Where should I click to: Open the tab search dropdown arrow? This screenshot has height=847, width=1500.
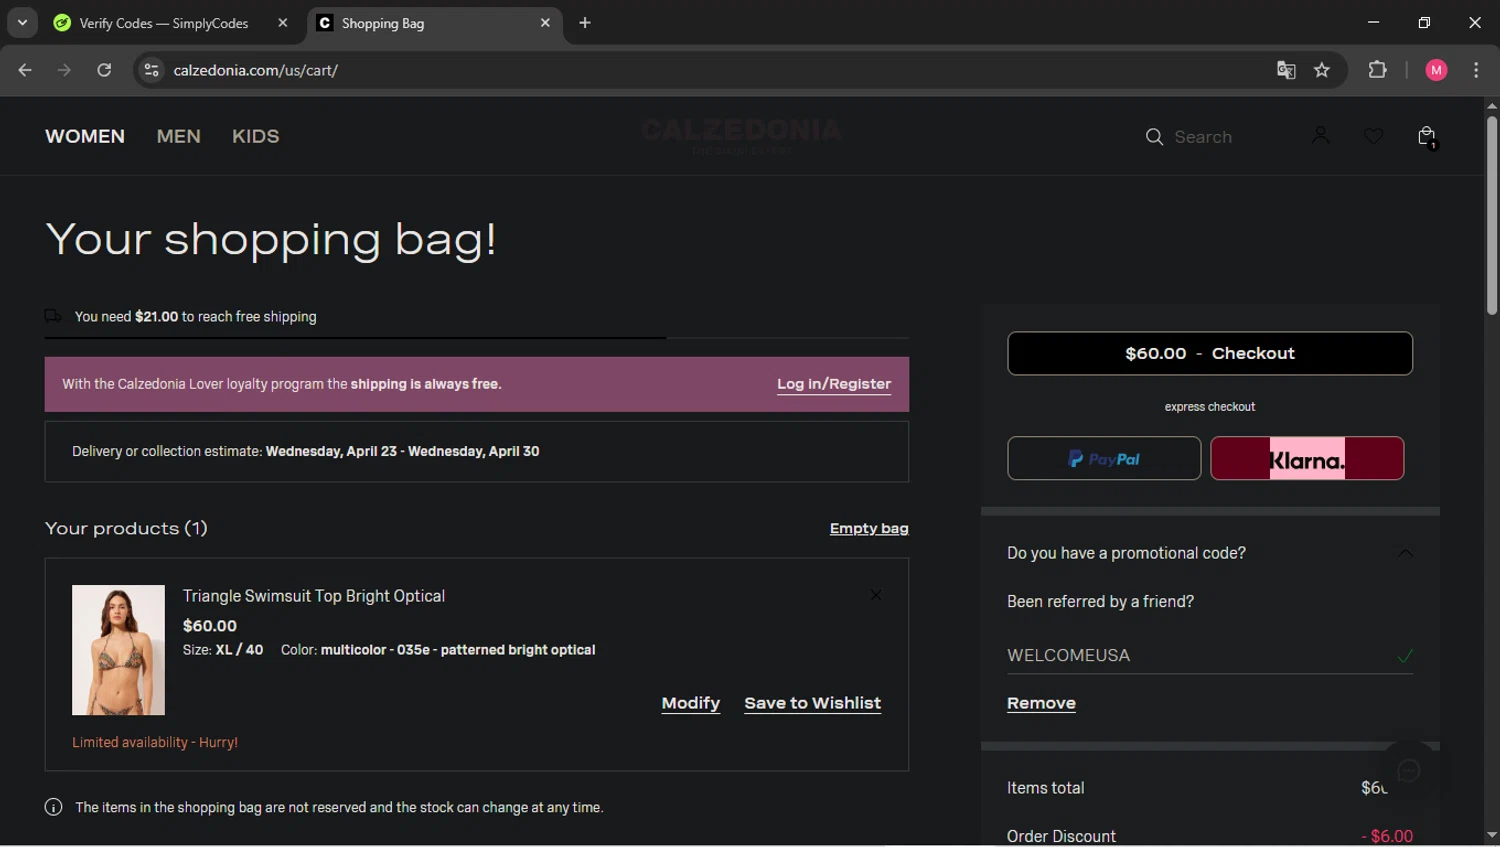[22, 23]
